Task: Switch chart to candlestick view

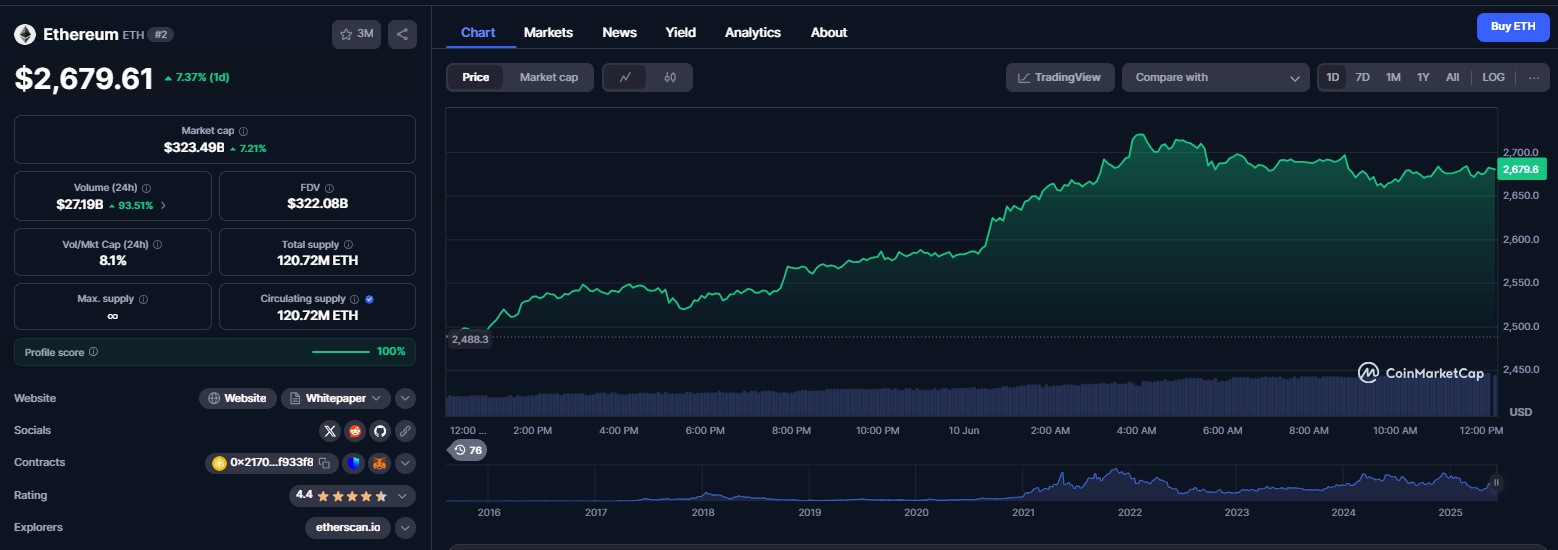Action: pyautogui.click(x=670, y=77)
